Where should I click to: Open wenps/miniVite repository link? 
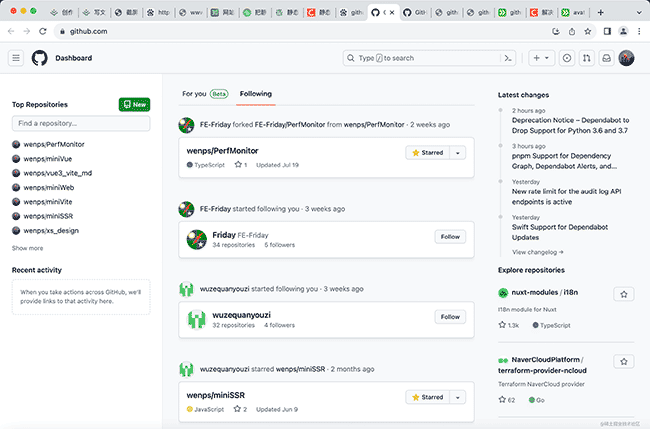(48, 202)
